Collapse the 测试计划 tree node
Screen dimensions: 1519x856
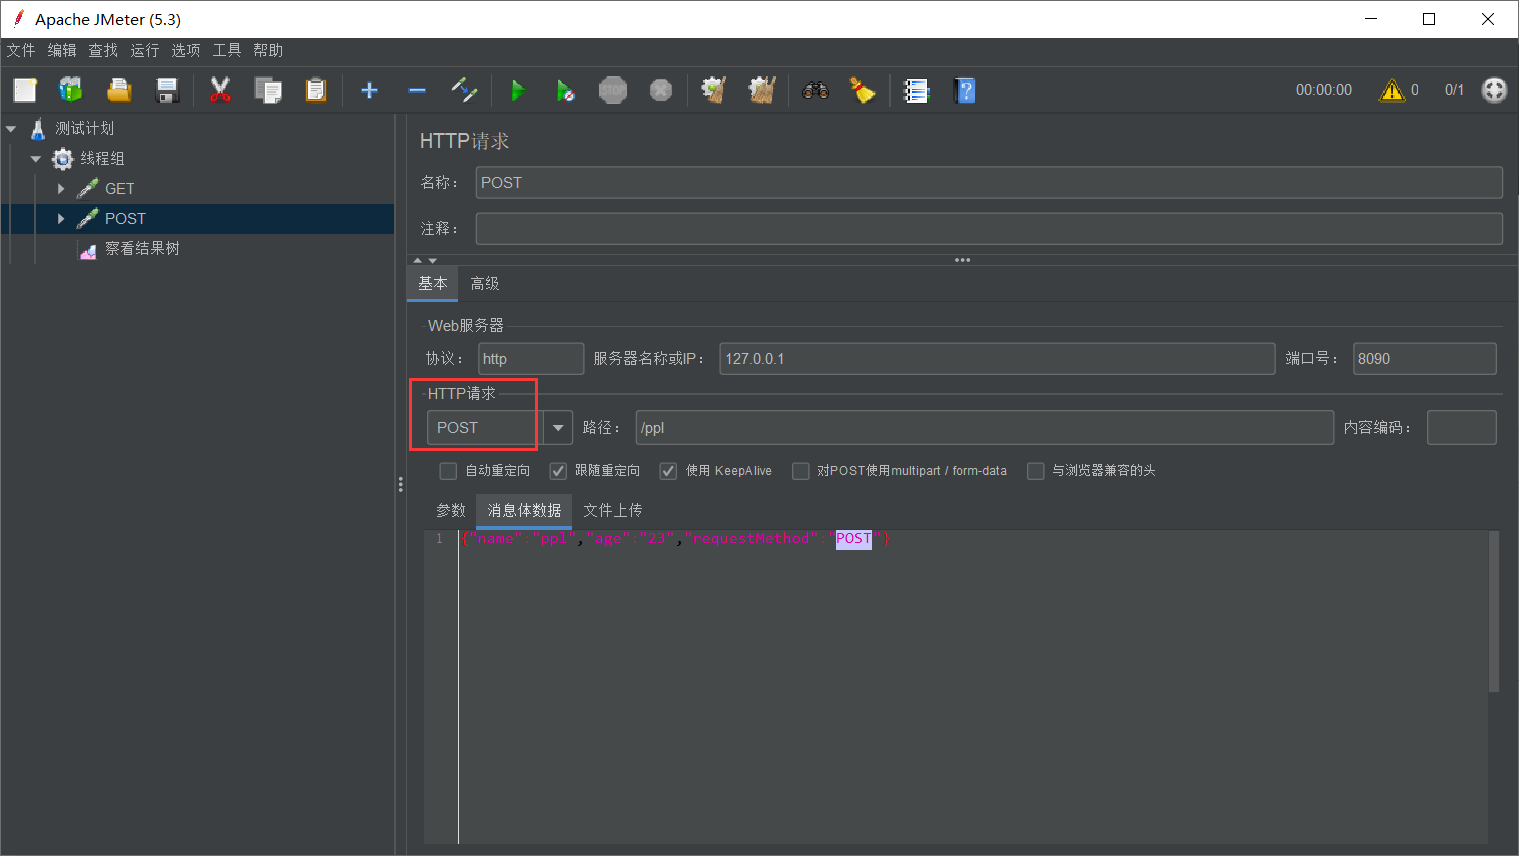click(x=11, y=129)
